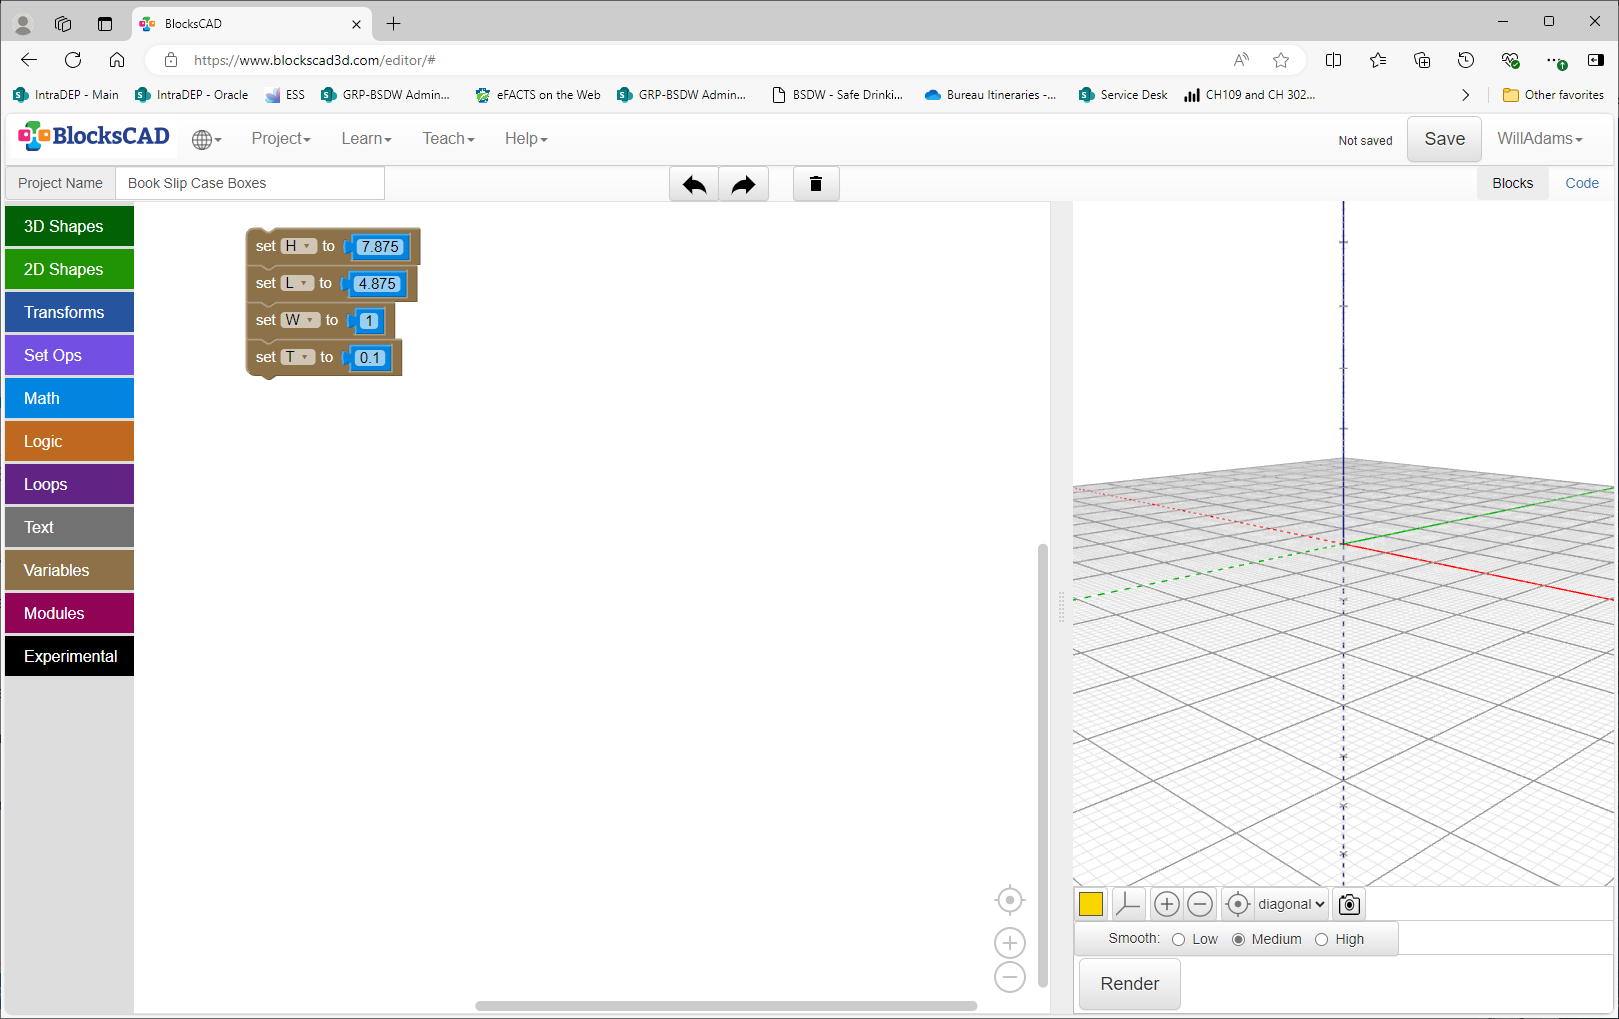Undo the last block edit
The image size is (1619, 1019).
pyautogui.click(x=694, y=184)
